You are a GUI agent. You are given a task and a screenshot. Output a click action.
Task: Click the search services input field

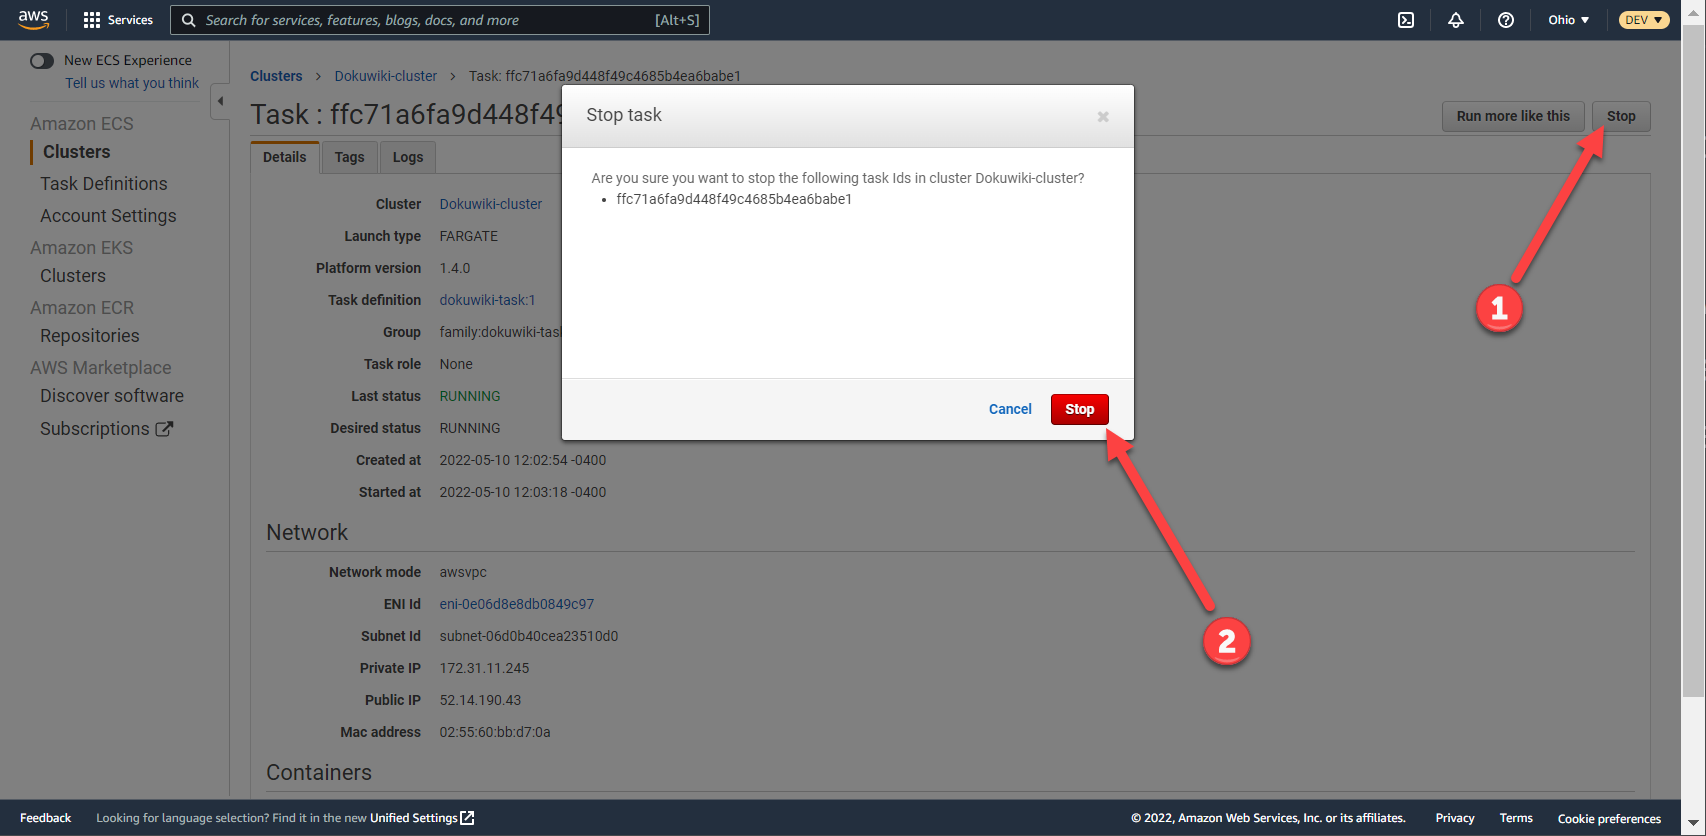click(440, 20)
